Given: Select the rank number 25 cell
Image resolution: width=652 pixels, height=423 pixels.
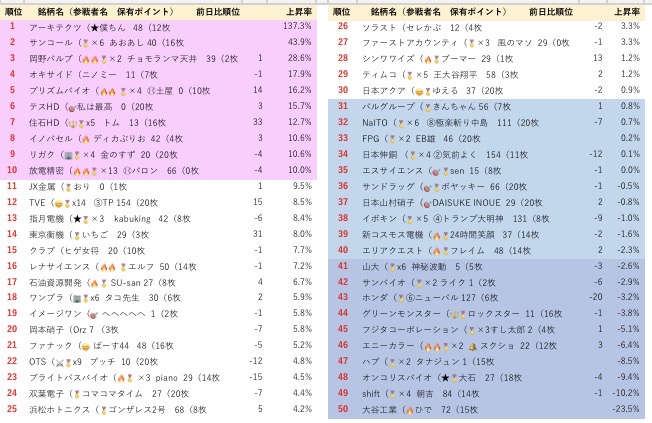Looking at the screenshot, I should (x=13, y=409).
